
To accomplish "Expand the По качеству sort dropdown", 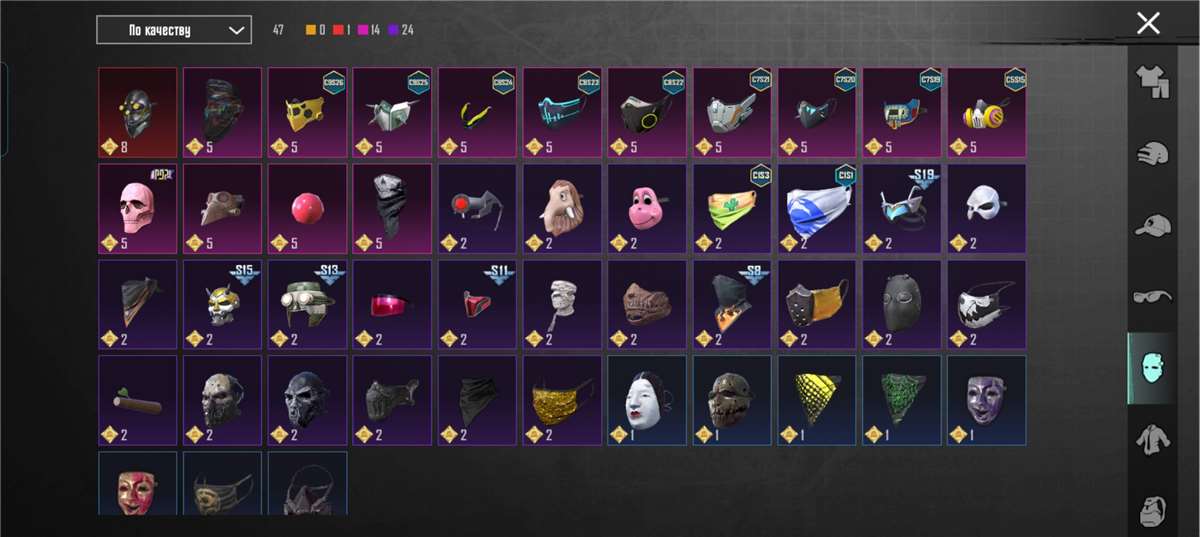I will (174, 30).
